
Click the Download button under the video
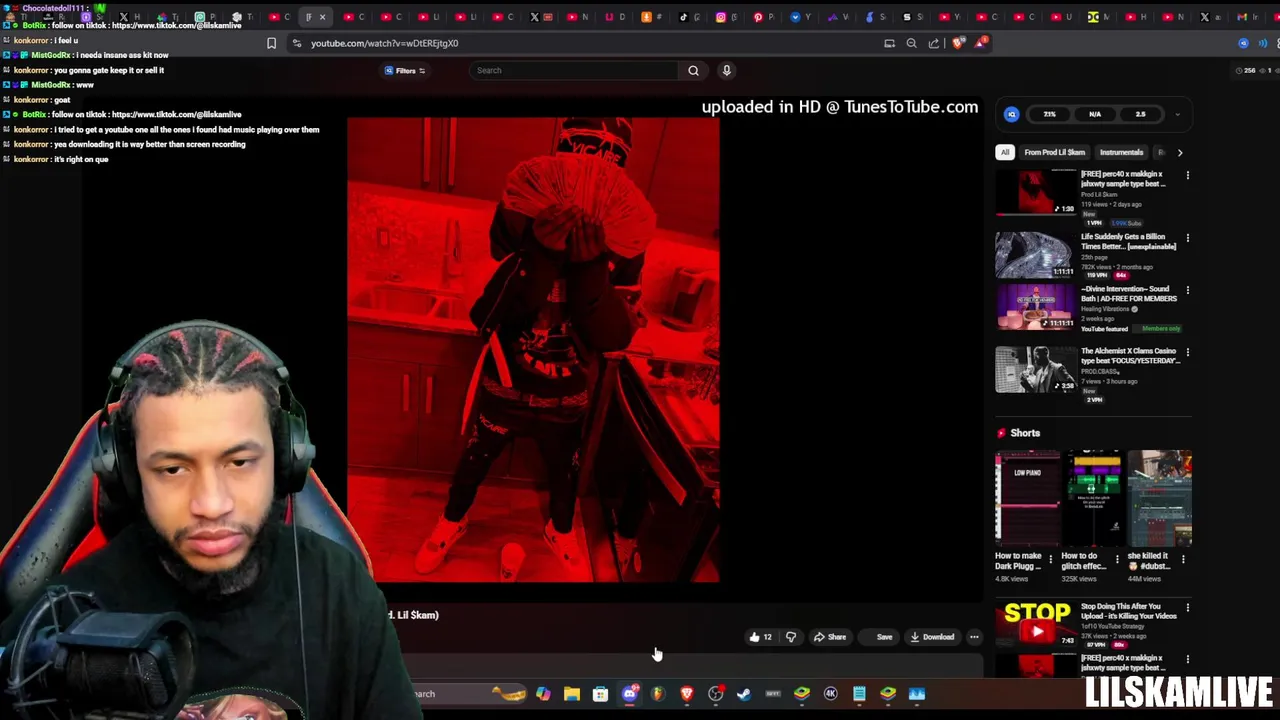click(932, 637)
